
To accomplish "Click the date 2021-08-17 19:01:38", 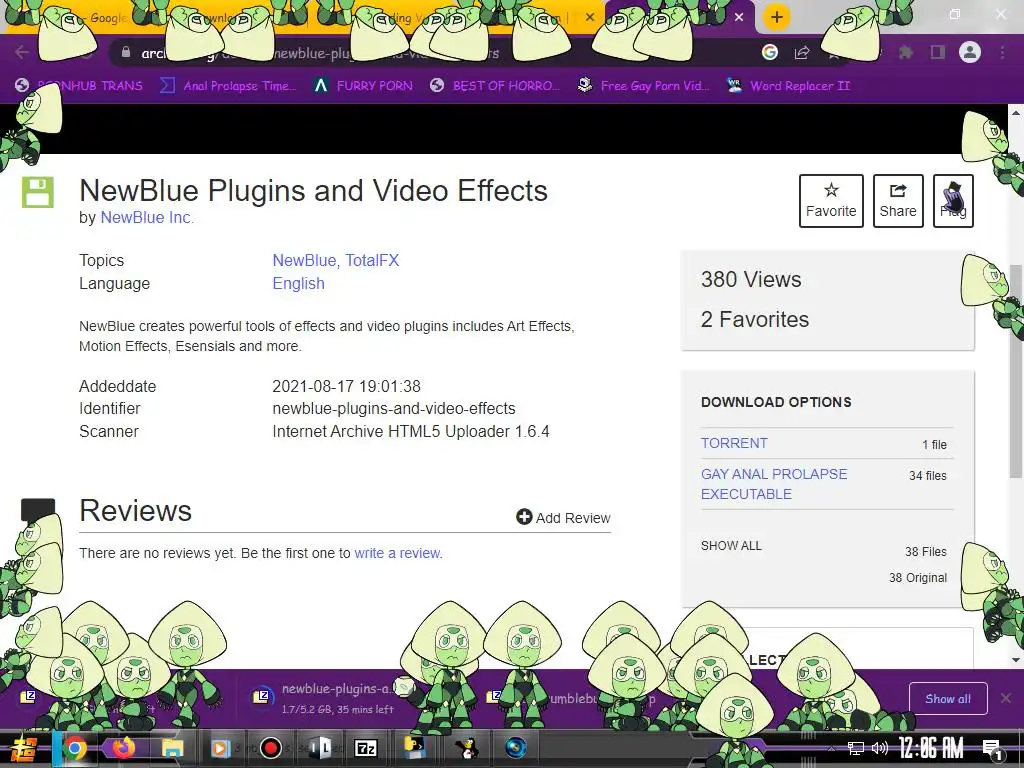I will tap(346, 386).
